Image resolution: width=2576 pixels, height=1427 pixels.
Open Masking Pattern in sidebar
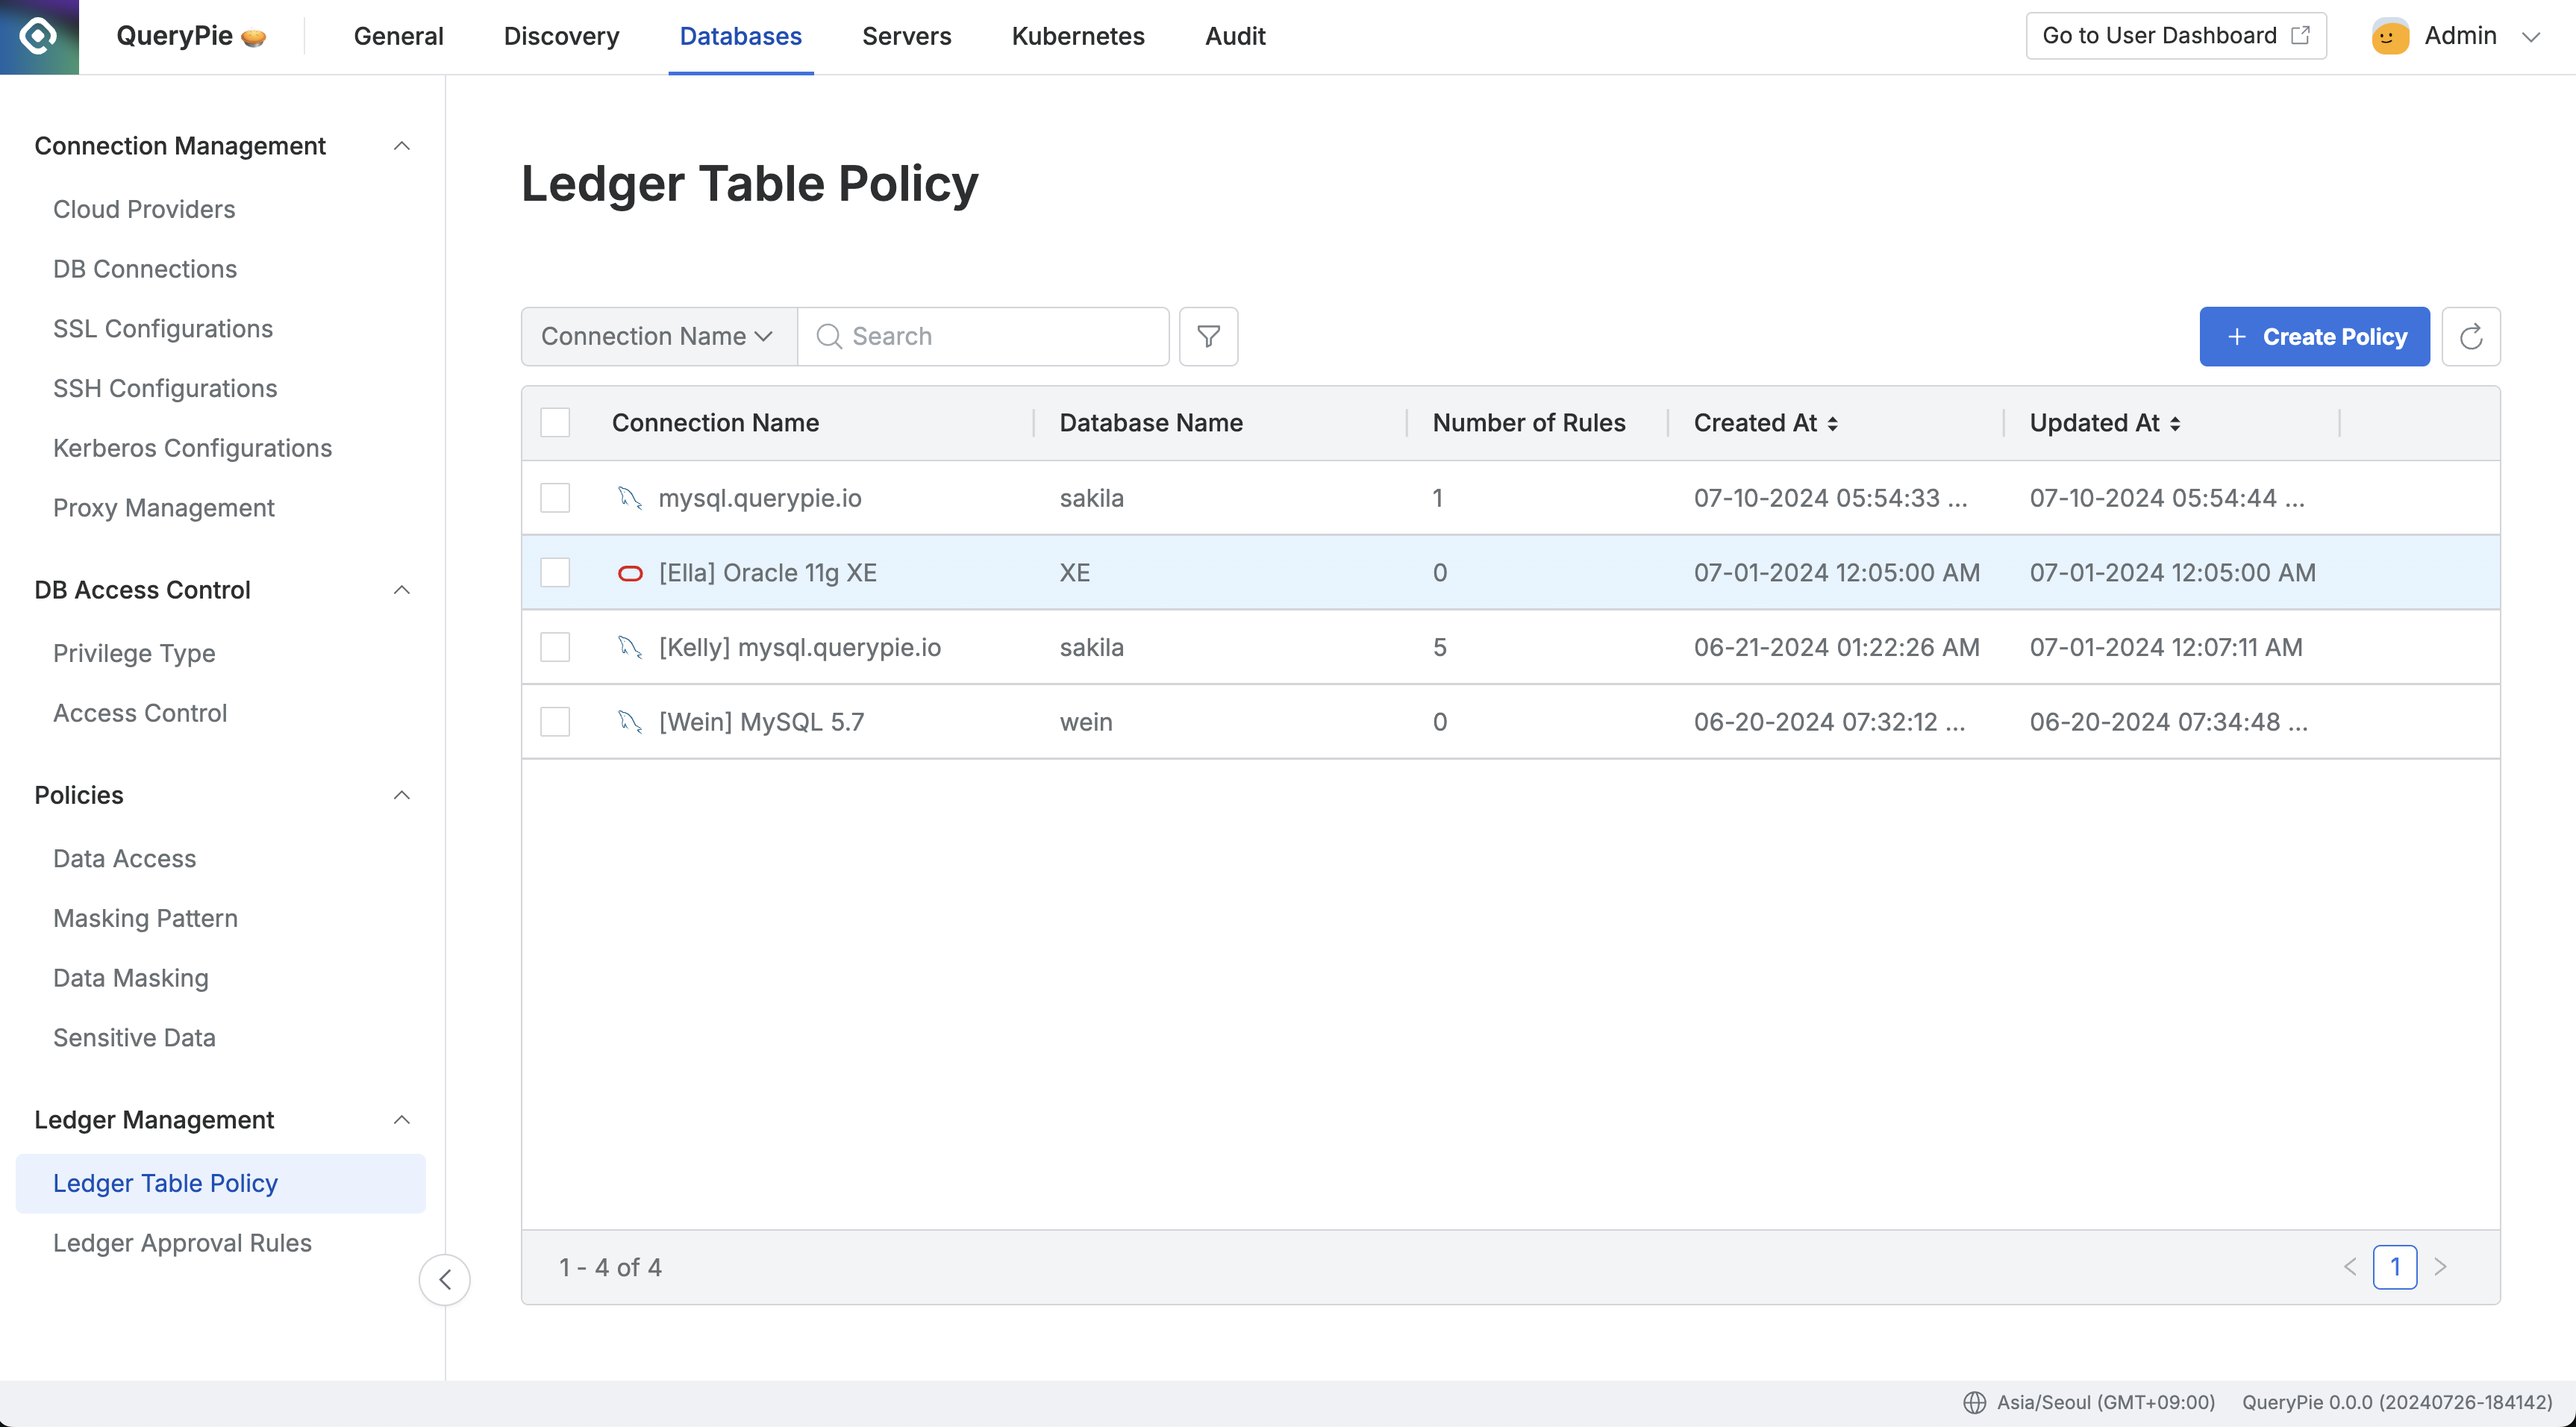[145, 918]
